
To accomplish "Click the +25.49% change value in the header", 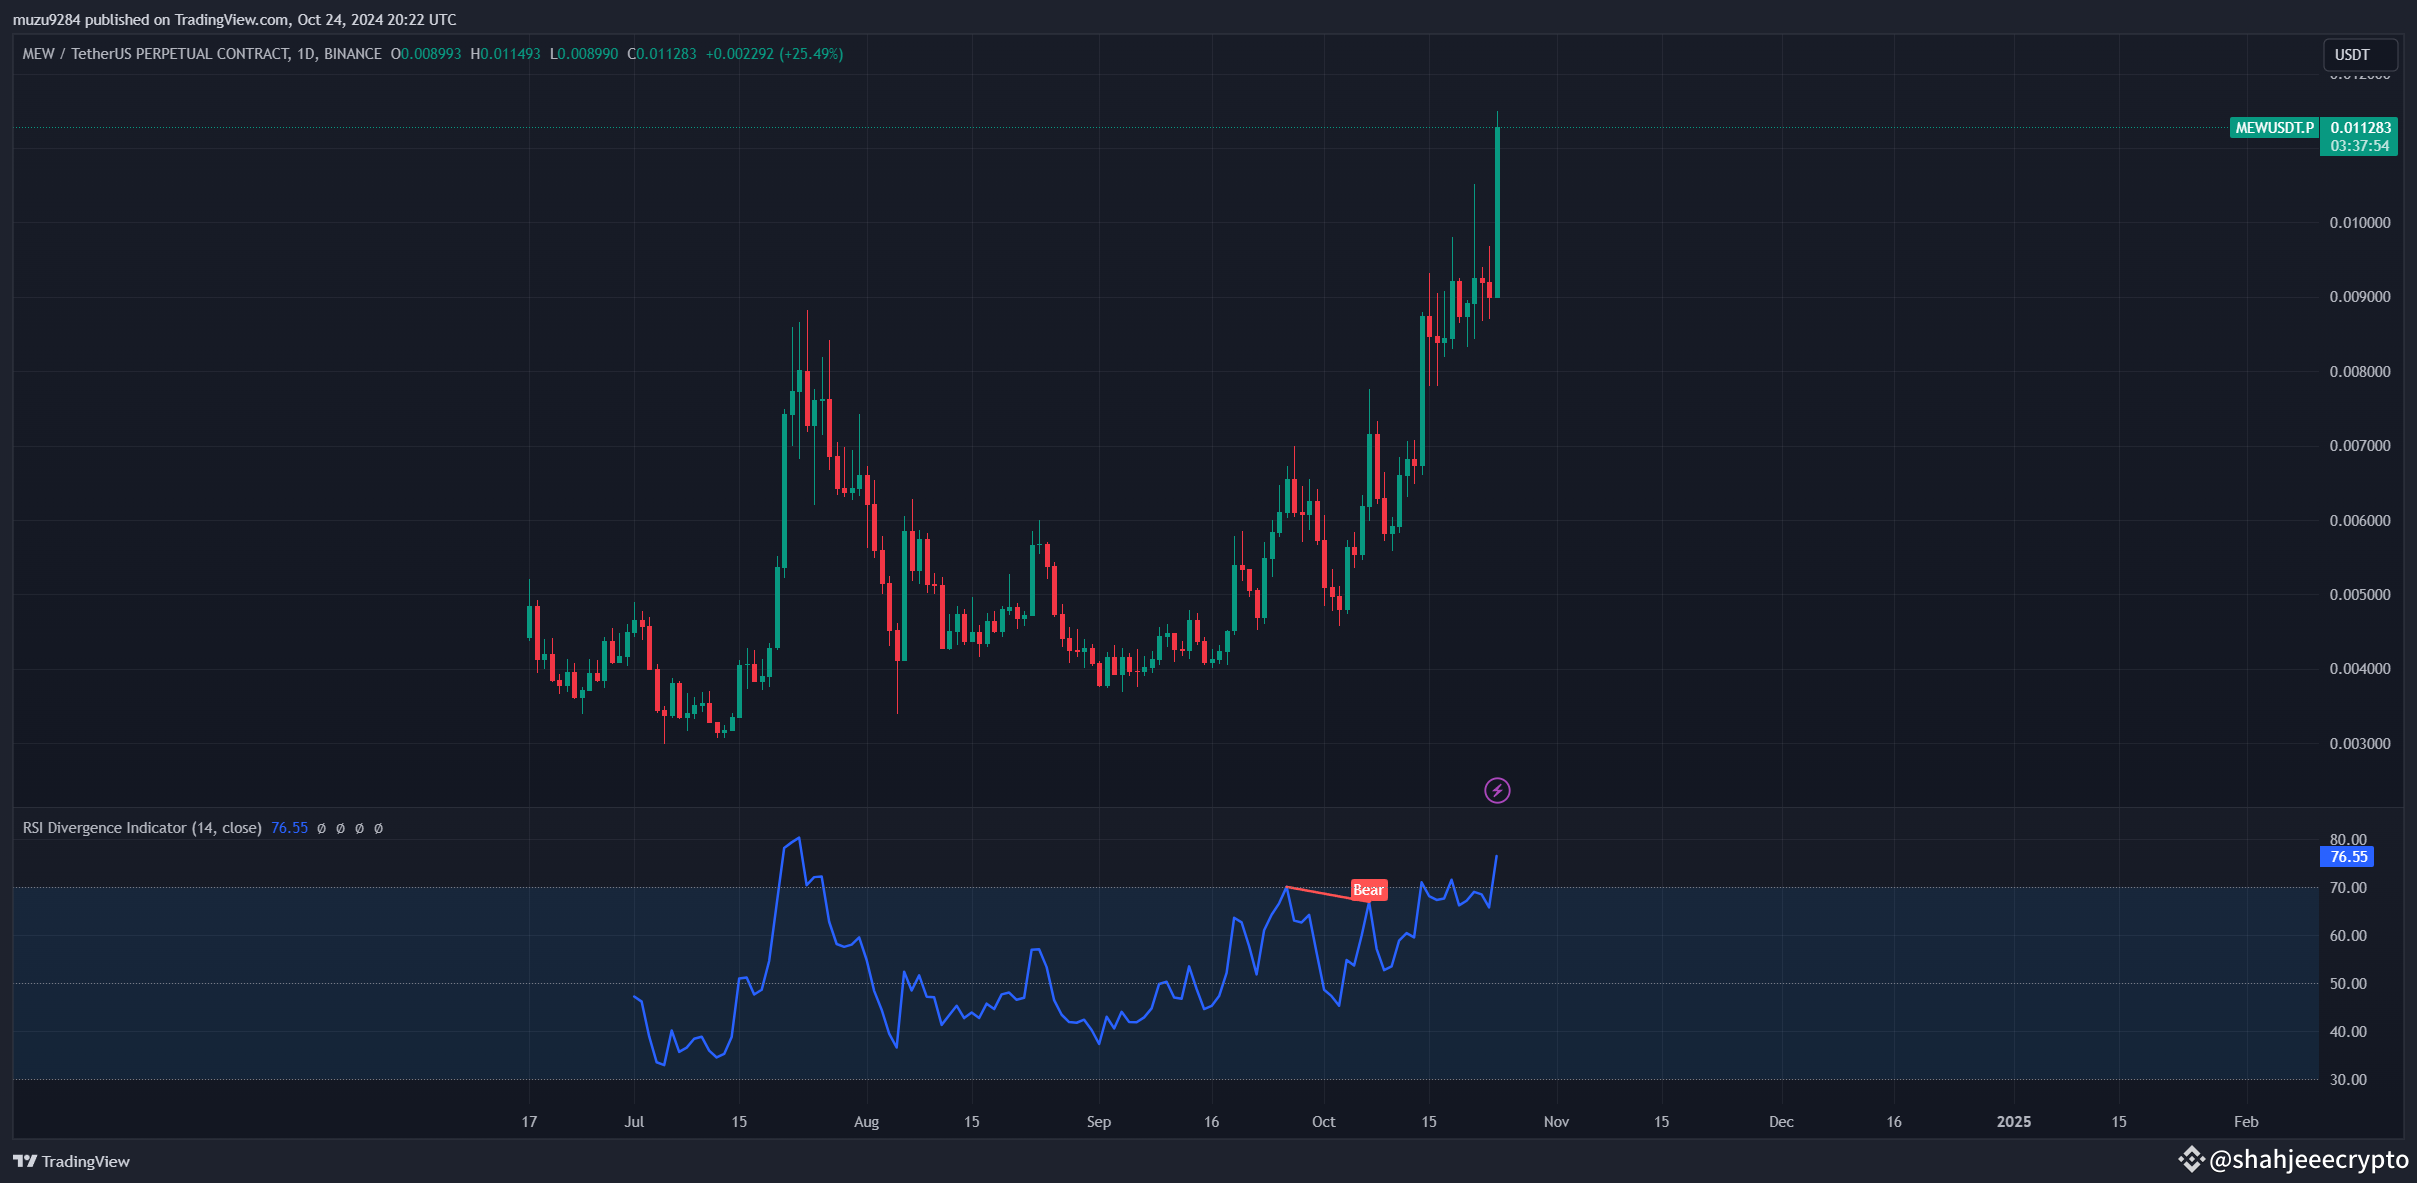I will click(x=811, y=54).
